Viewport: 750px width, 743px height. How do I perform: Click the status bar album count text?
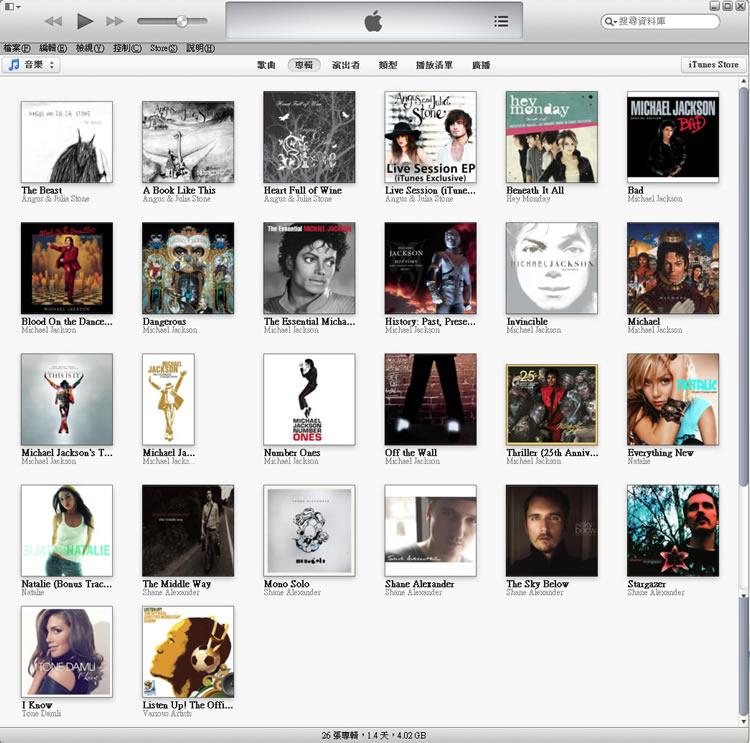click(x=374, y=735)
